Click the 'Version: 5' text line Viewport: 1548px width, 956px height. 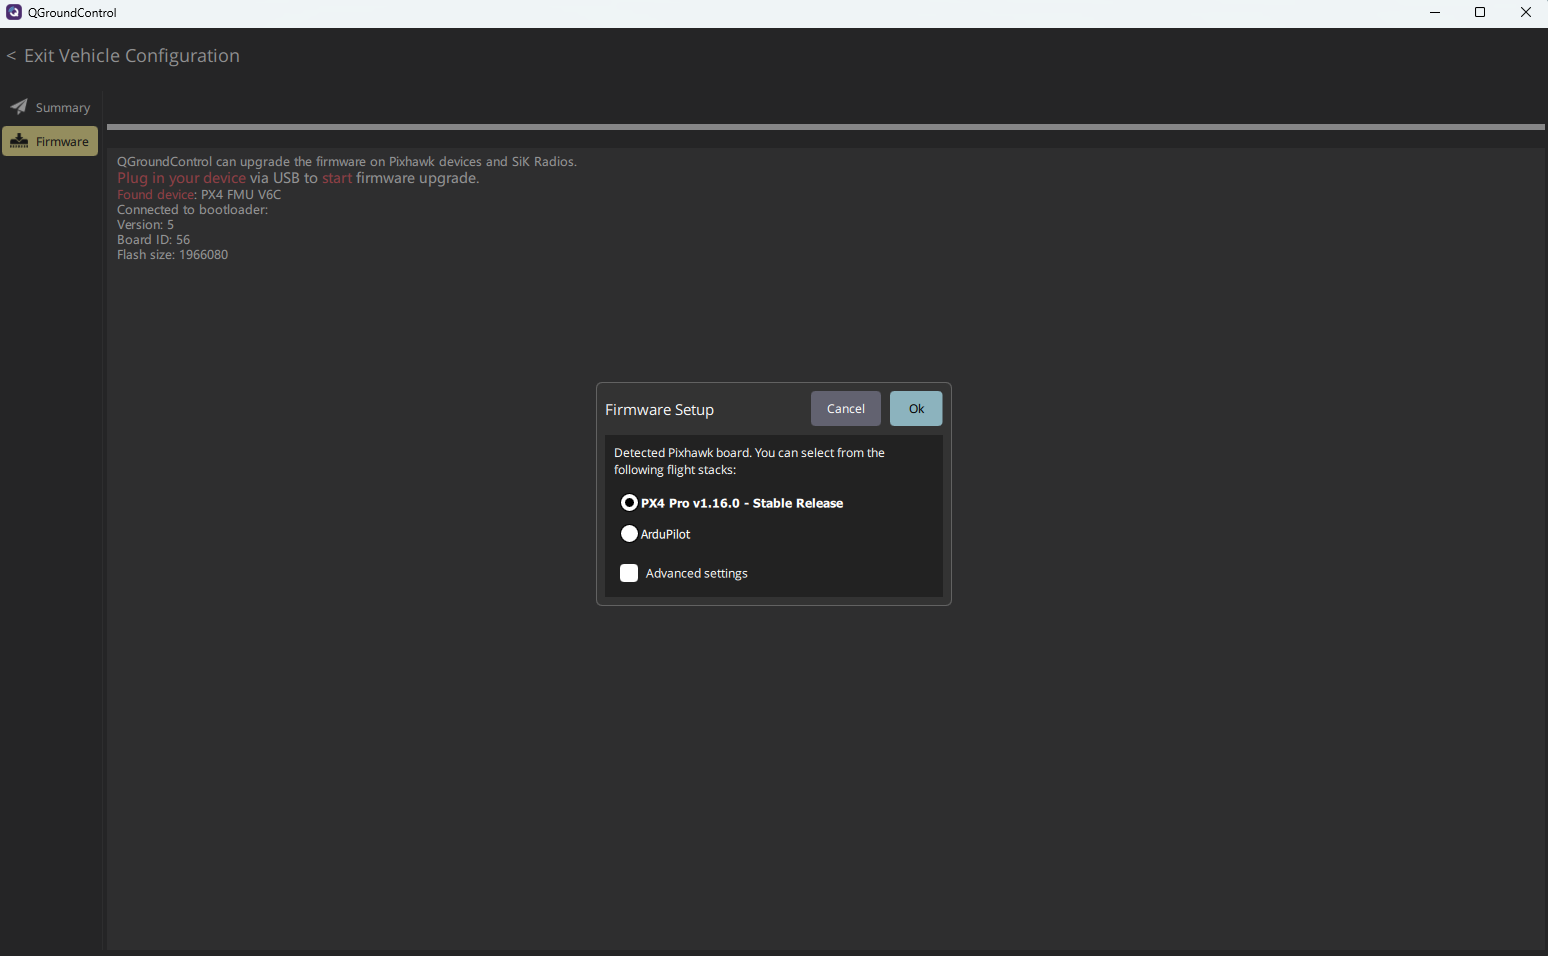145,225
